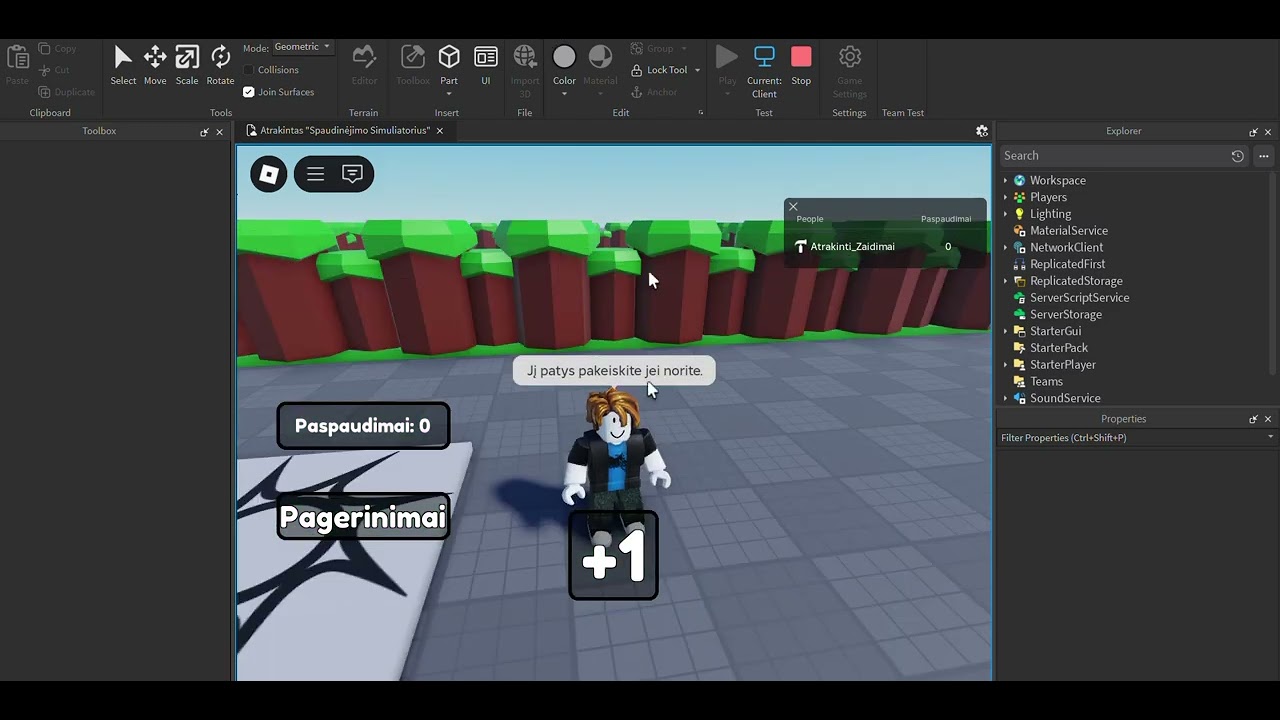Open the UI insert tool
The height and width of the screenshot is (720, 1280).
[x=486, y=64]
